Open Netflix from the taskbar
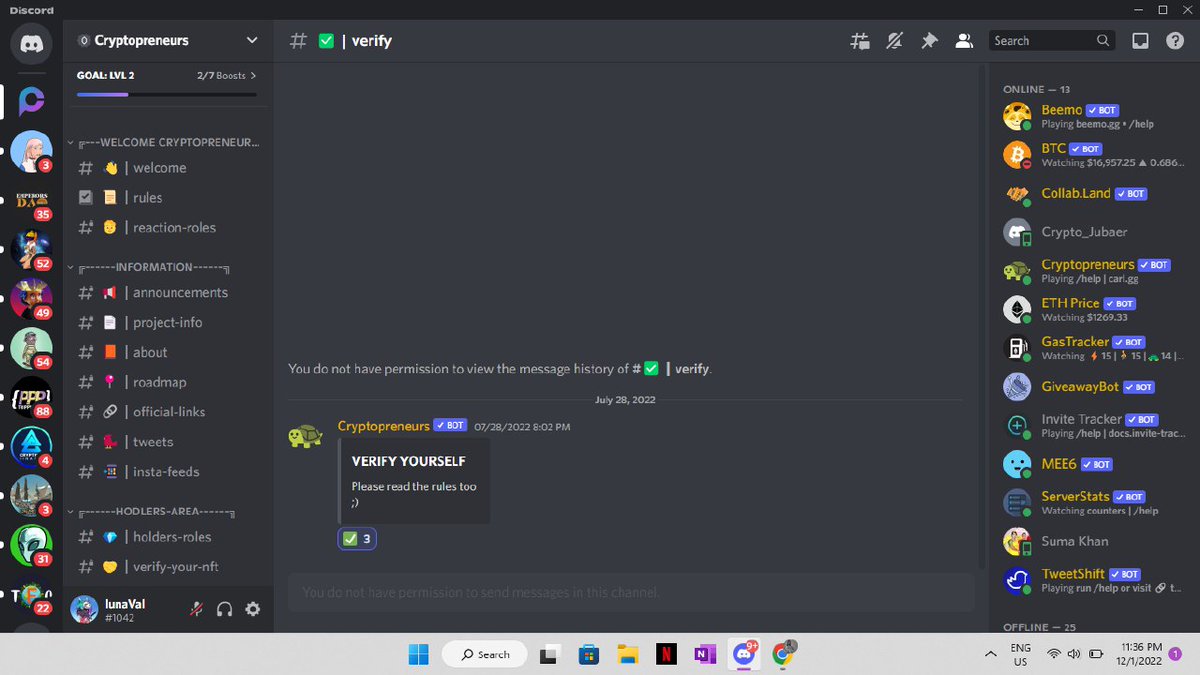Image resolution: width=1200 pixels, height=675 pixels. point(666,654)
